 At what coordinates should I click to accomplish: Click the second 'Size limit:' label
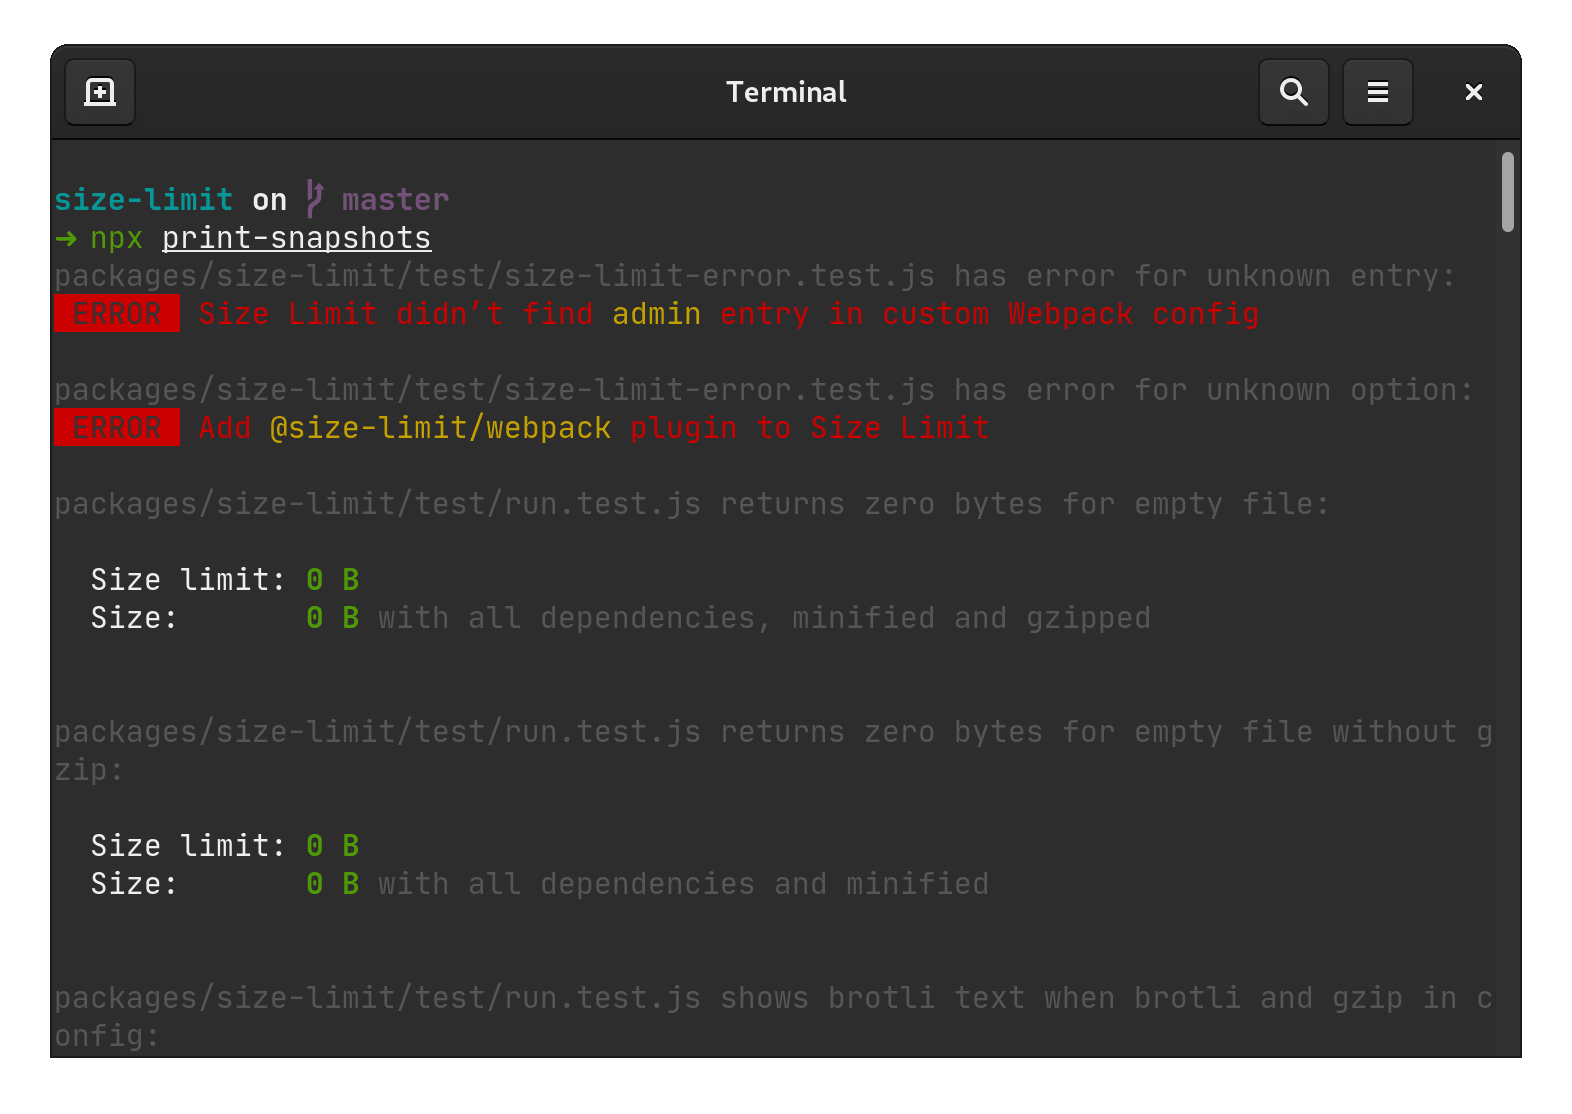coord(188,846)
